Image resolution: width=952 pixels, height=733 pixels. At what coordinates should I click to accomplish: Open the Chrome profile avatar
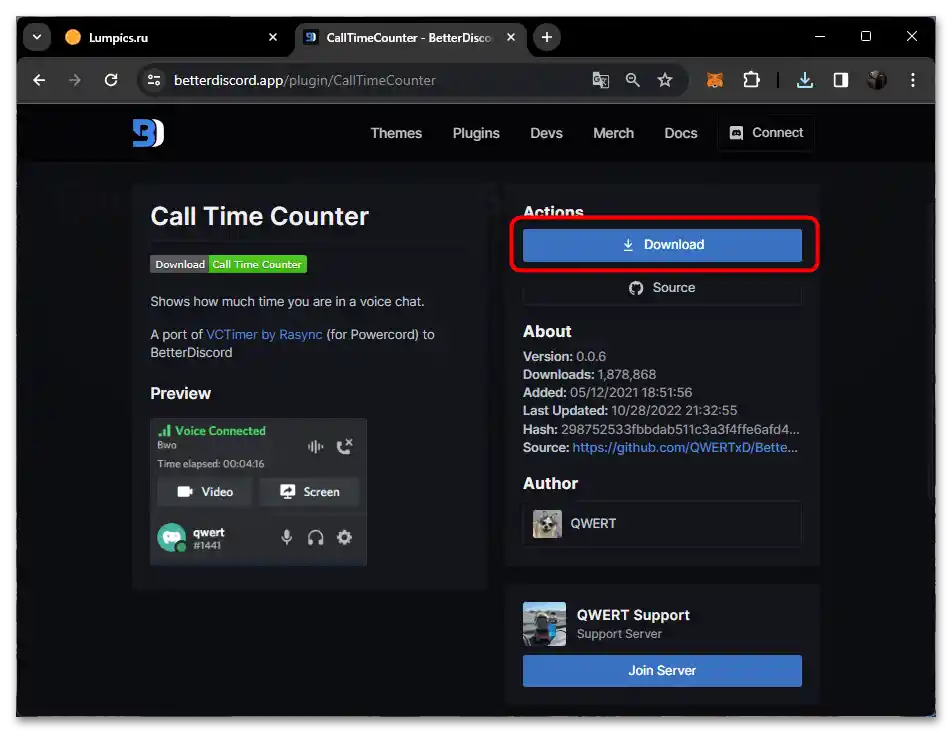point(877,80)
